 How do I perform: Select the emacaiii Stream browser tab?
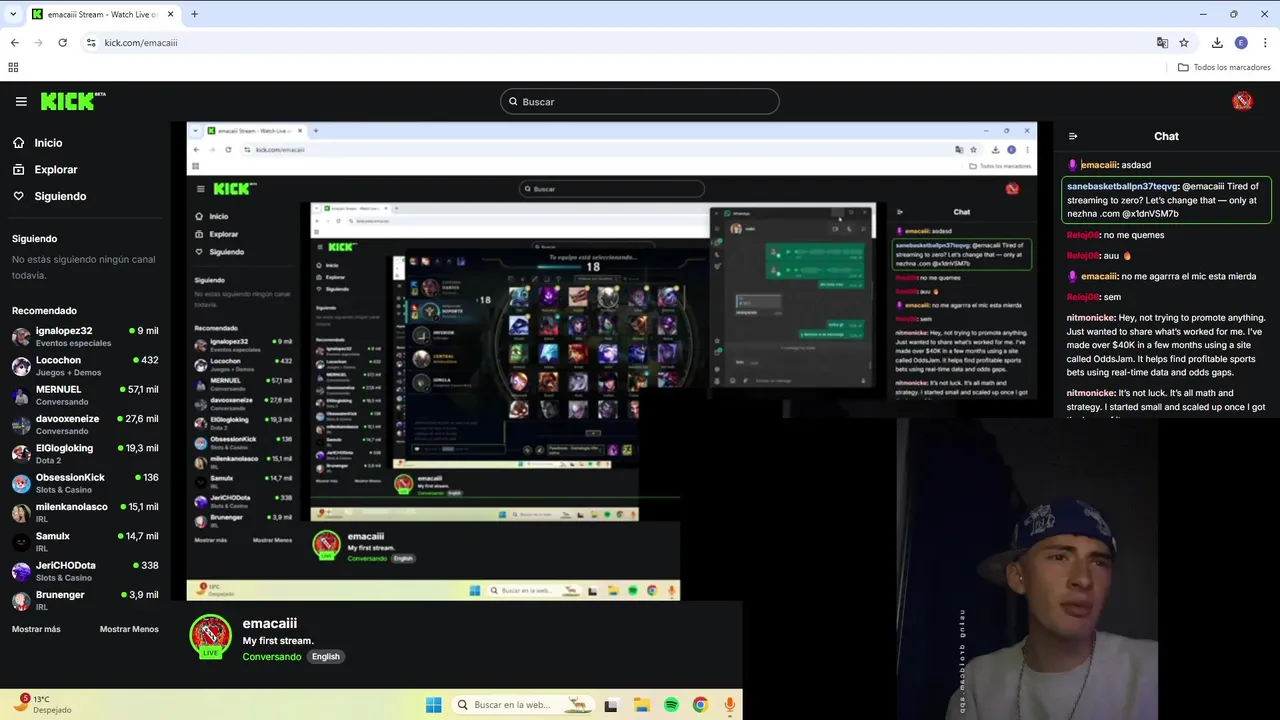pos(101,14)
